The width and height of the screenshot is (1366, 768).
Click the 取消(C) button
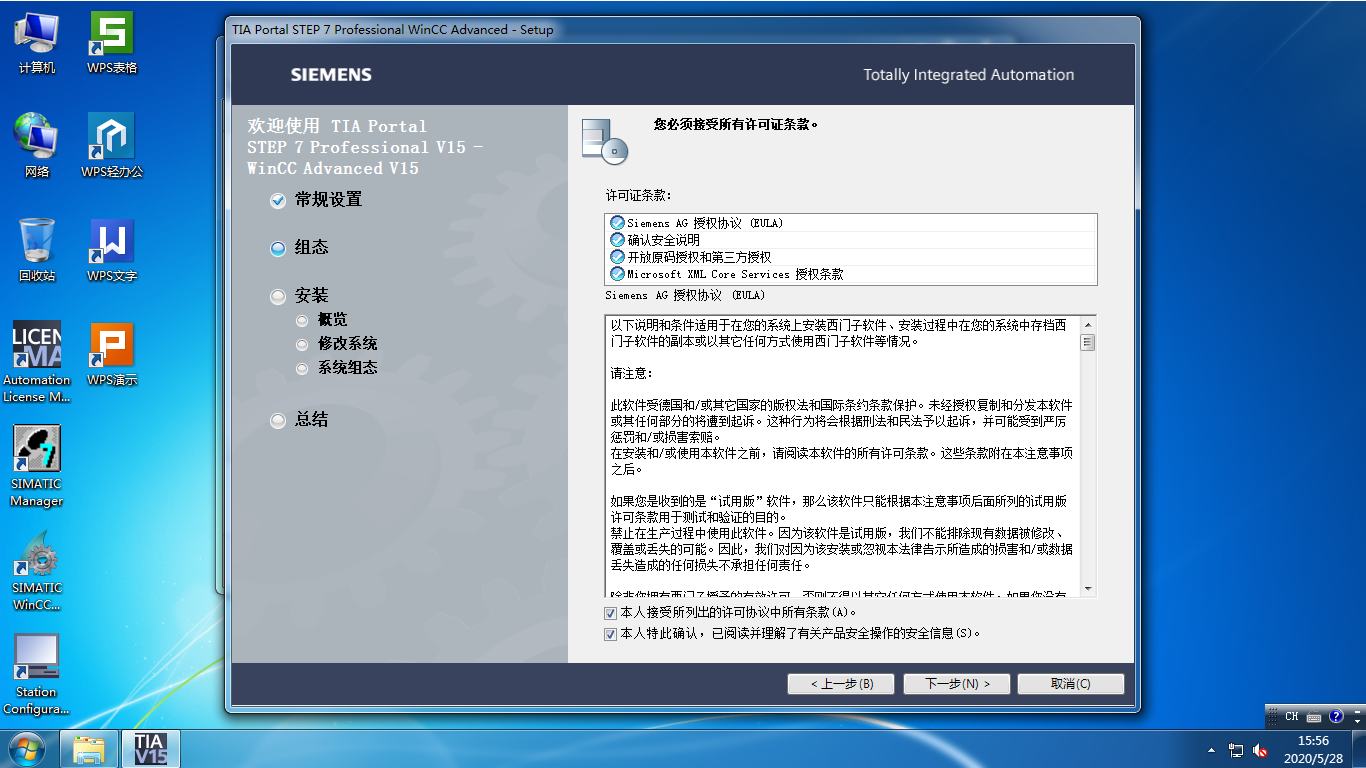click(1070, 683)
